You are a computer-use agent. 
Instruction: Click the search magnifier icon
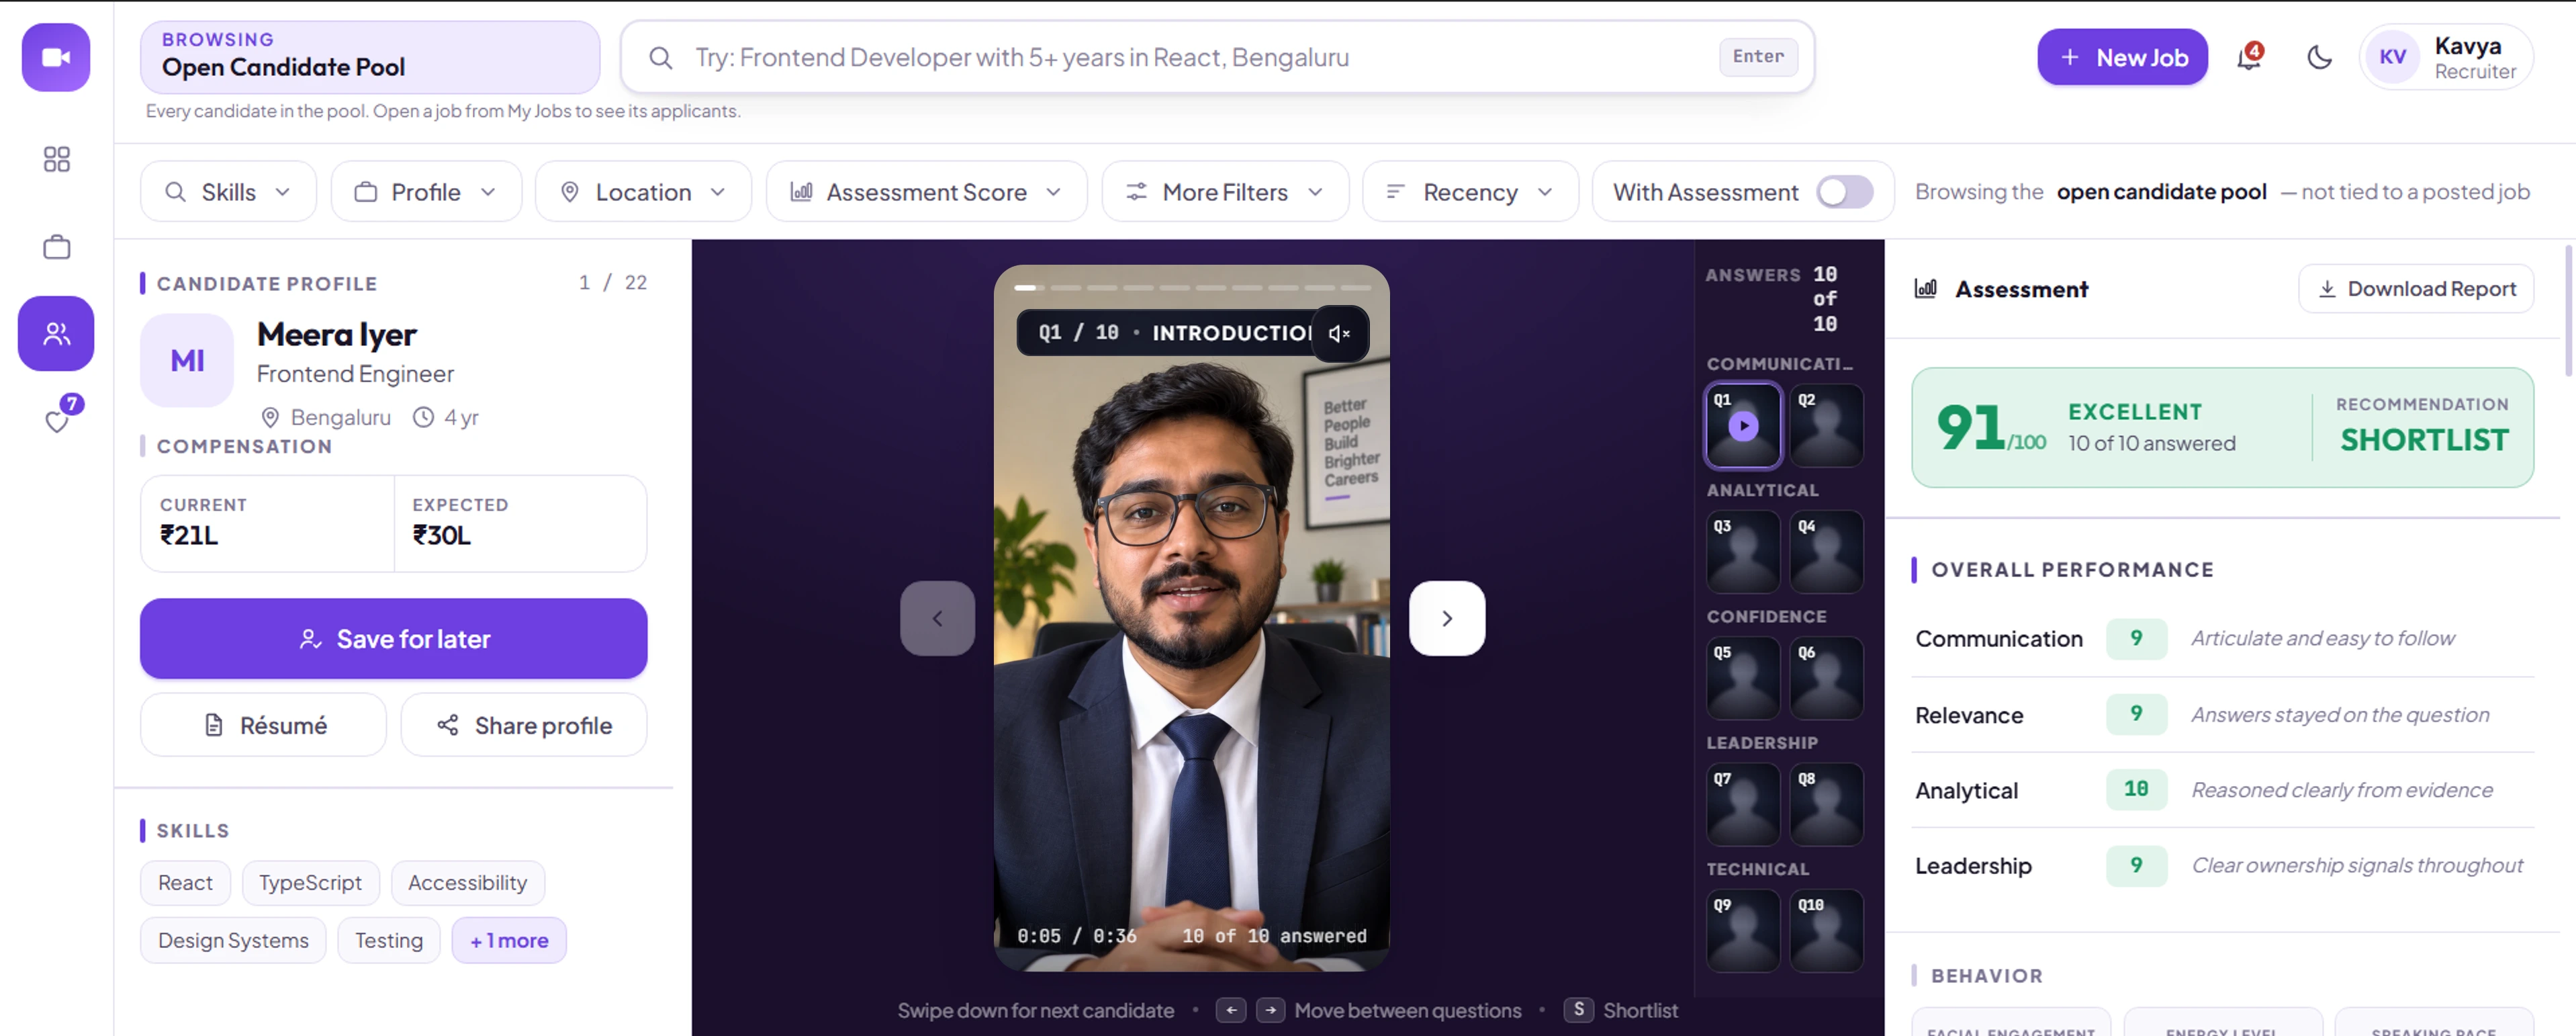(x=660, y=57)
